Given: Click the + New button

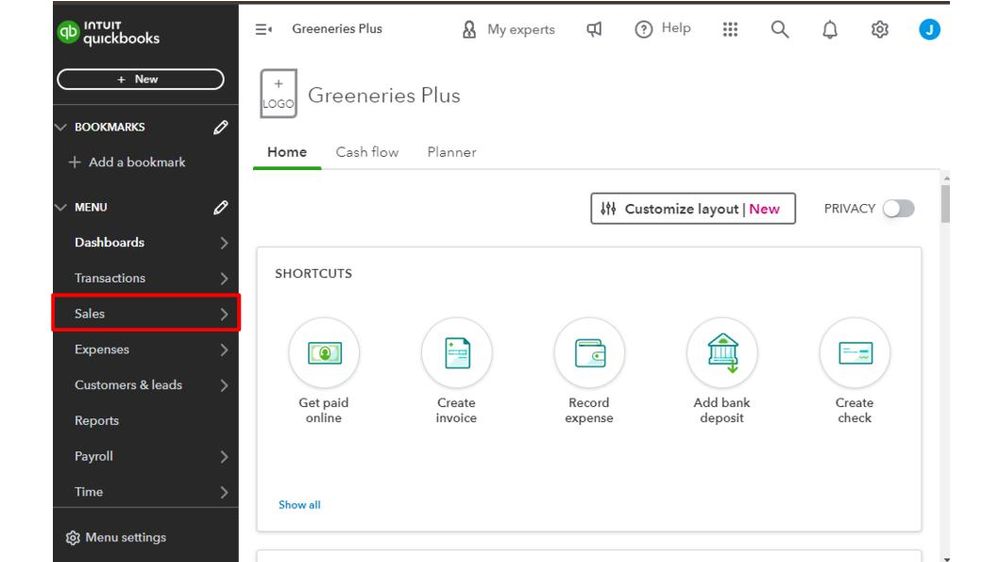Looking at the screenshot, I should click(140, 80).
